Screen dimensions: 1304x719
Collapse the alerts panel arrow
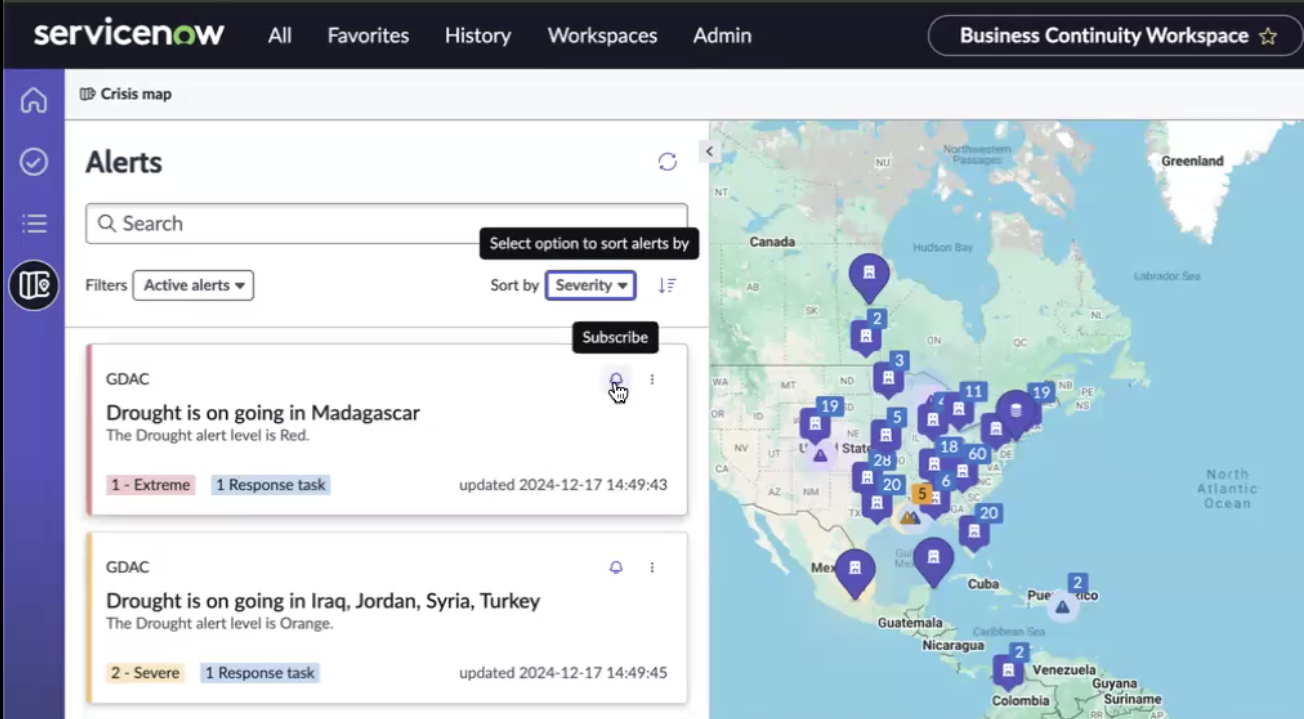click(x=709, y=151)
